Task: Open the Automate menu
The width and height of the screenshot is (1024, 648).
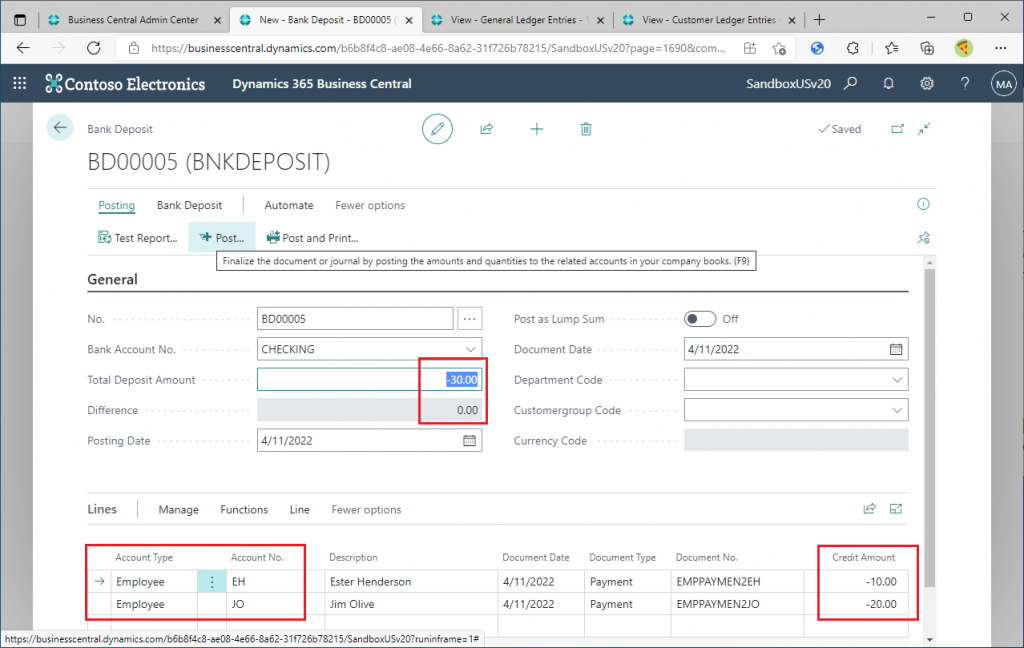Action: coord(289,205)
